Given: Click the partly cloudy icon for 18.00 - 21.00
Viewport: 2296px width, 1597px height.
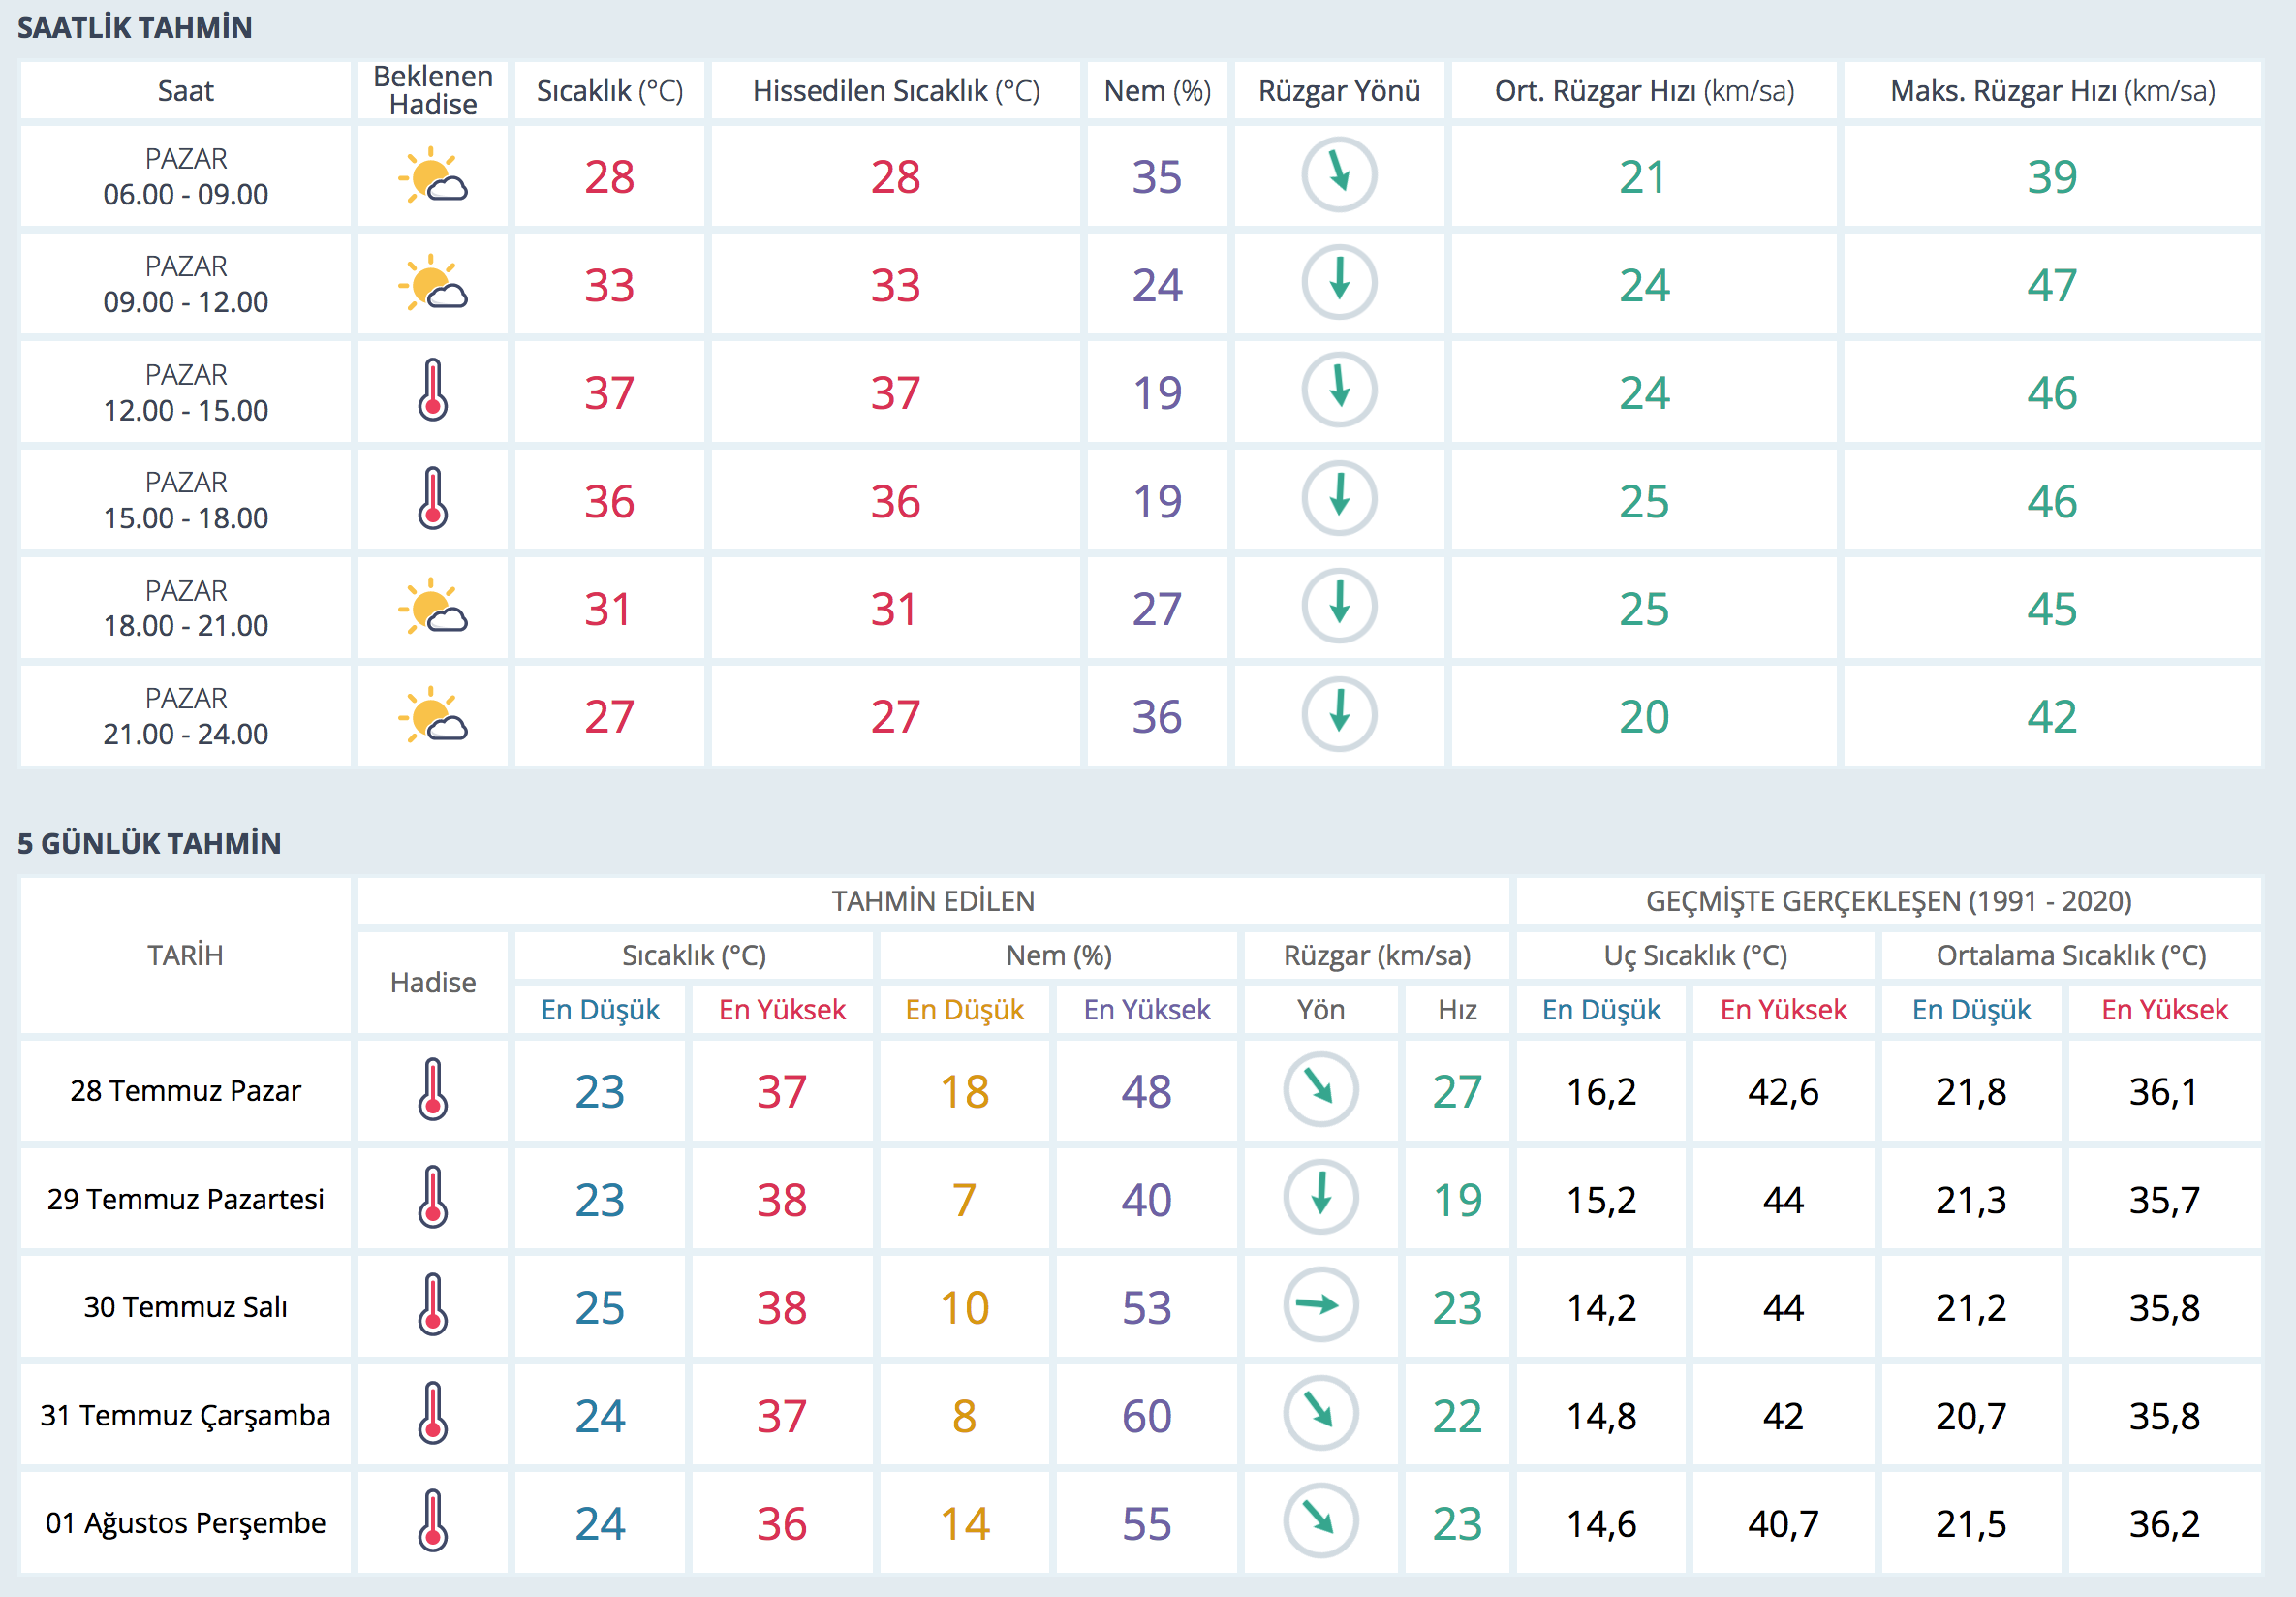Looking at the screenshot, I should [433, 608].
